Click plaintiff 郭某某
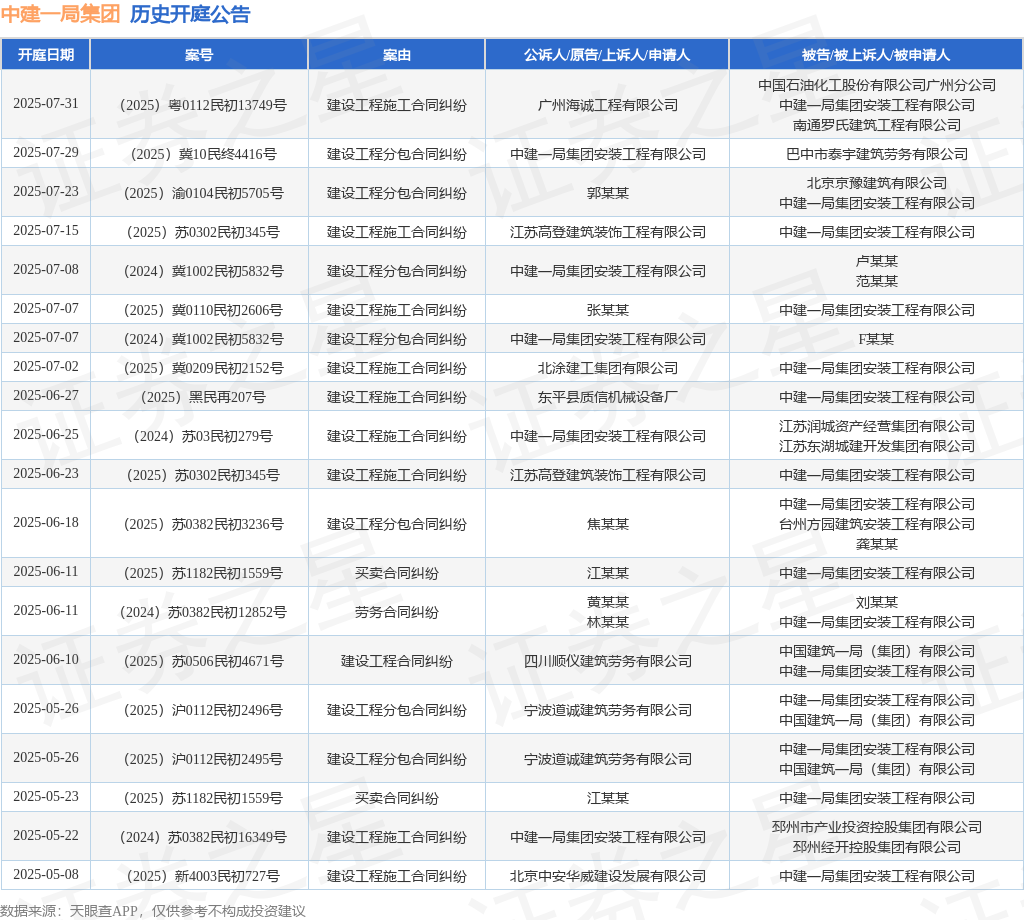 coord(607,193)
